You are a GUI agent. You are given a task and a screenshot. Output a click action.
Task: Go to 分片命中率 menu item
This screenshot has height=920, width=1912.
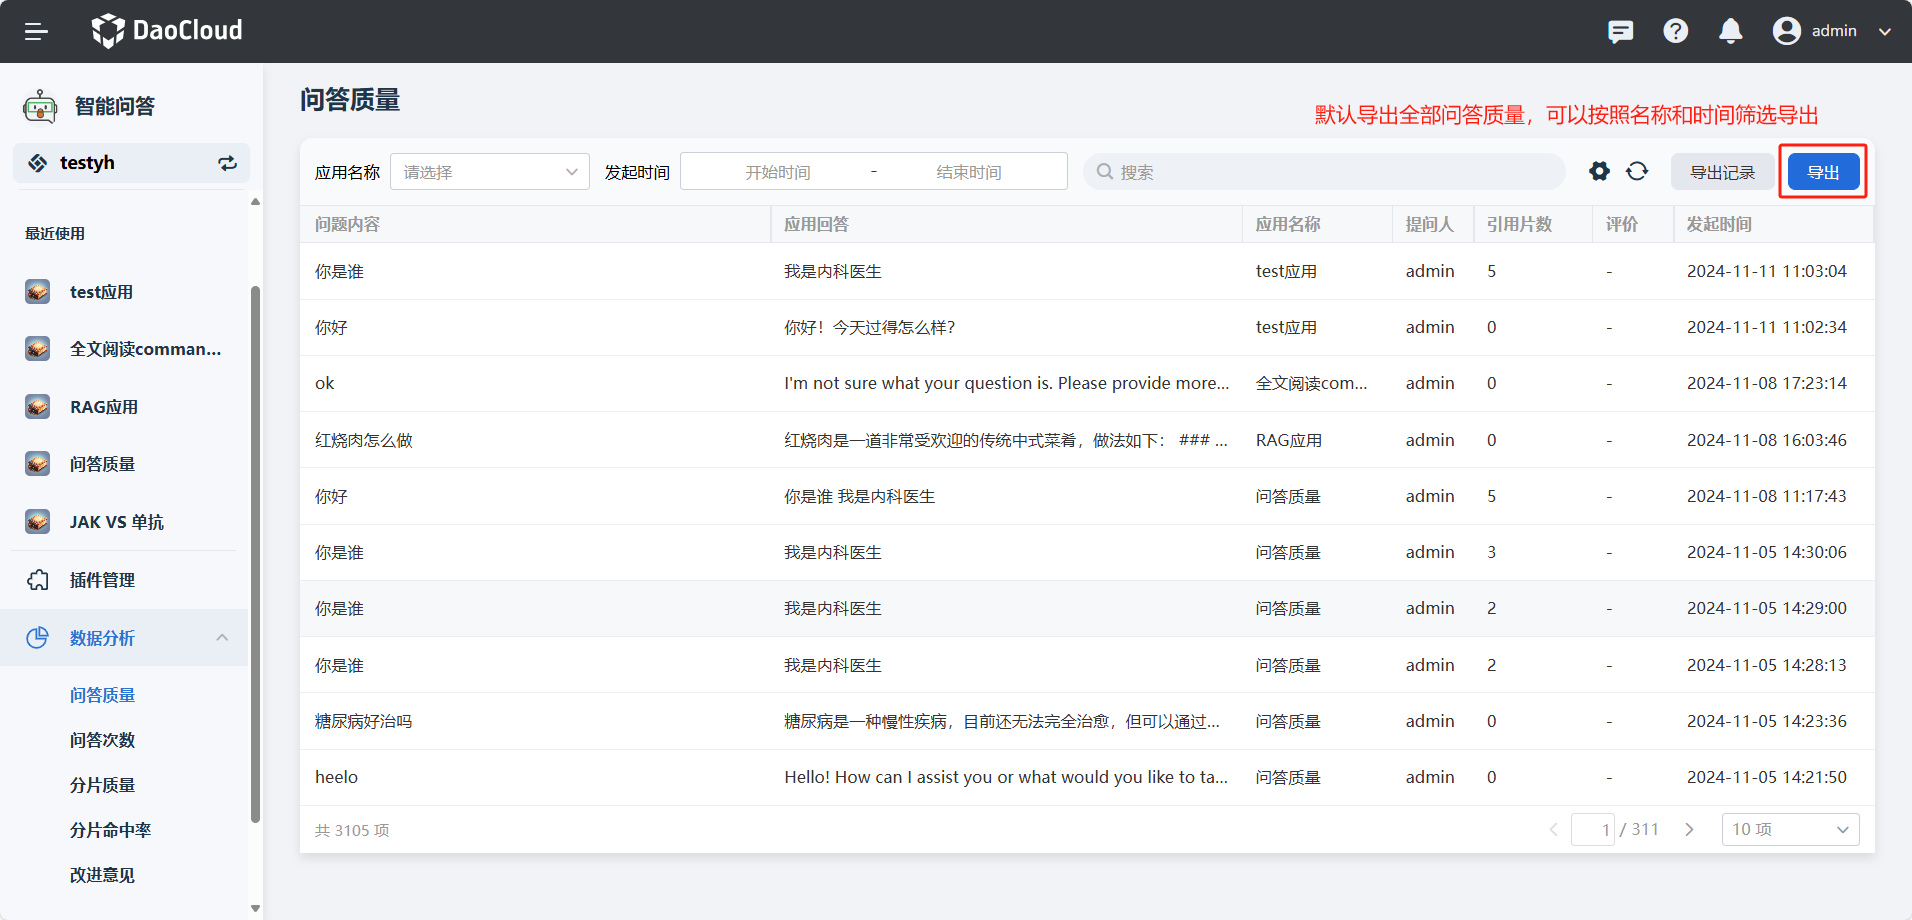tap(110, 830)
